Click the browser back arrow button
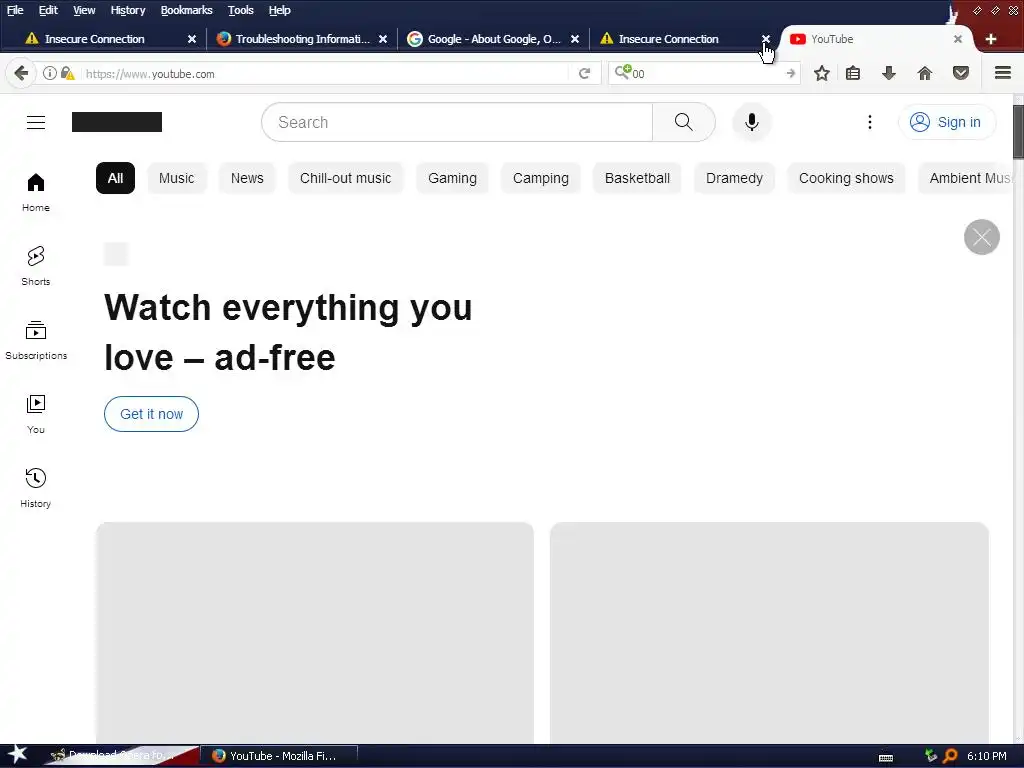 coord(20,73)
